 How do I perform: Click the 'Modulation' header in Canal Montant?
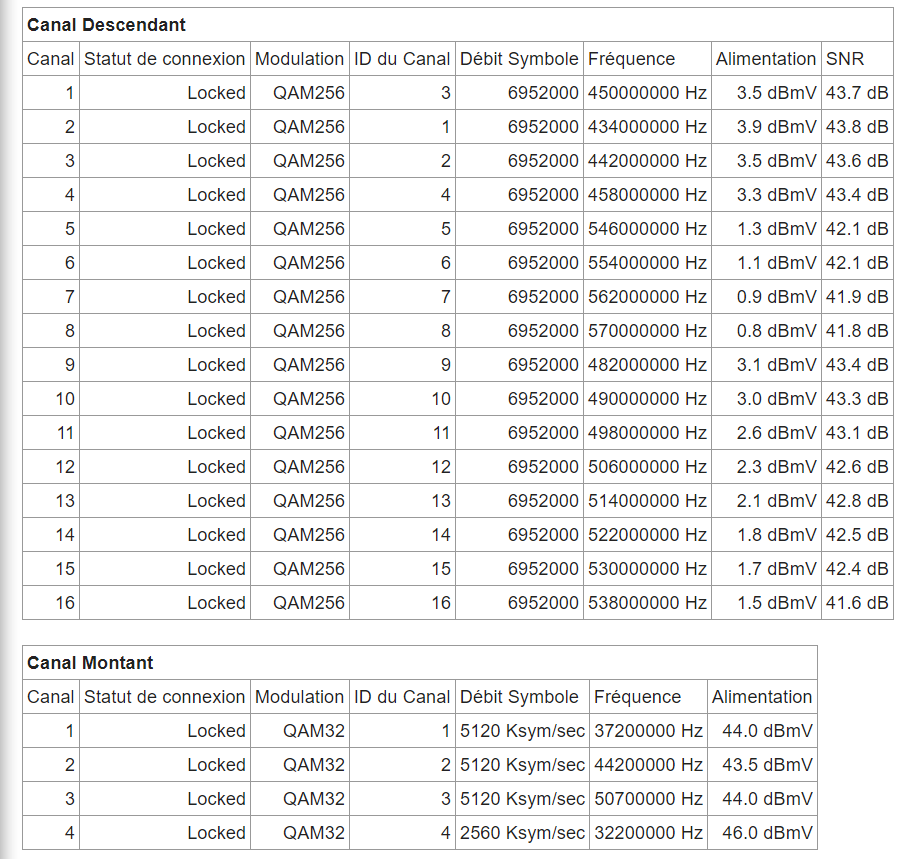pyautogui.click(x=299, y=696)
